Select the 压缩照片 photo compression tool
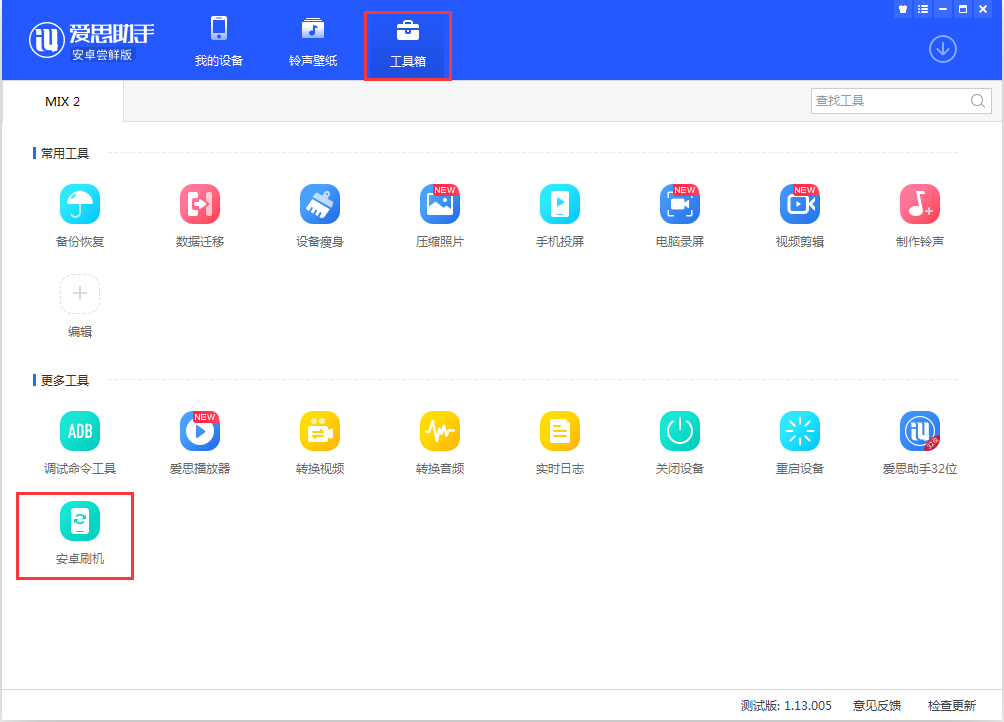The height and width of the screenshot is (722, 1004). click(440, 205)
